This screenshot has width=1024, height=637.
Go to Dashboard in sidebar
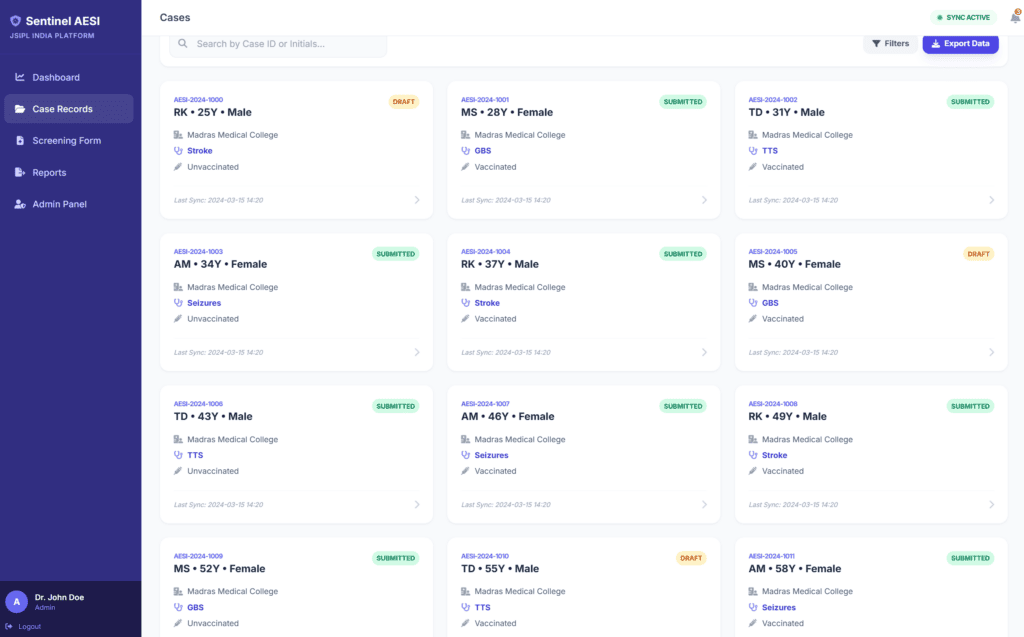(56, 77)
